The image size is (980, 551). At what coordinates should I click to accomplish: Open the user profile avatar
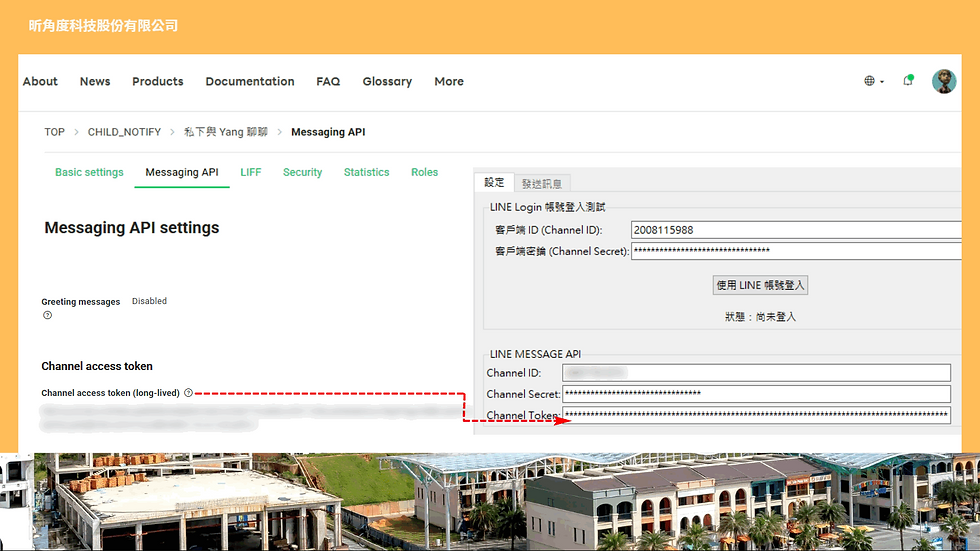(944, 81)
